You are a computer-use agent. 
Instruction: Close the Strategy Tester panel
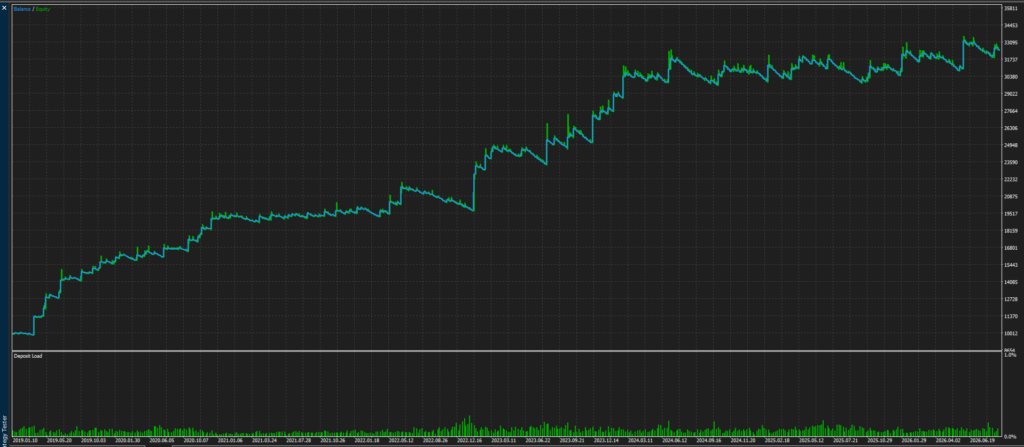(x=4, y=8)
